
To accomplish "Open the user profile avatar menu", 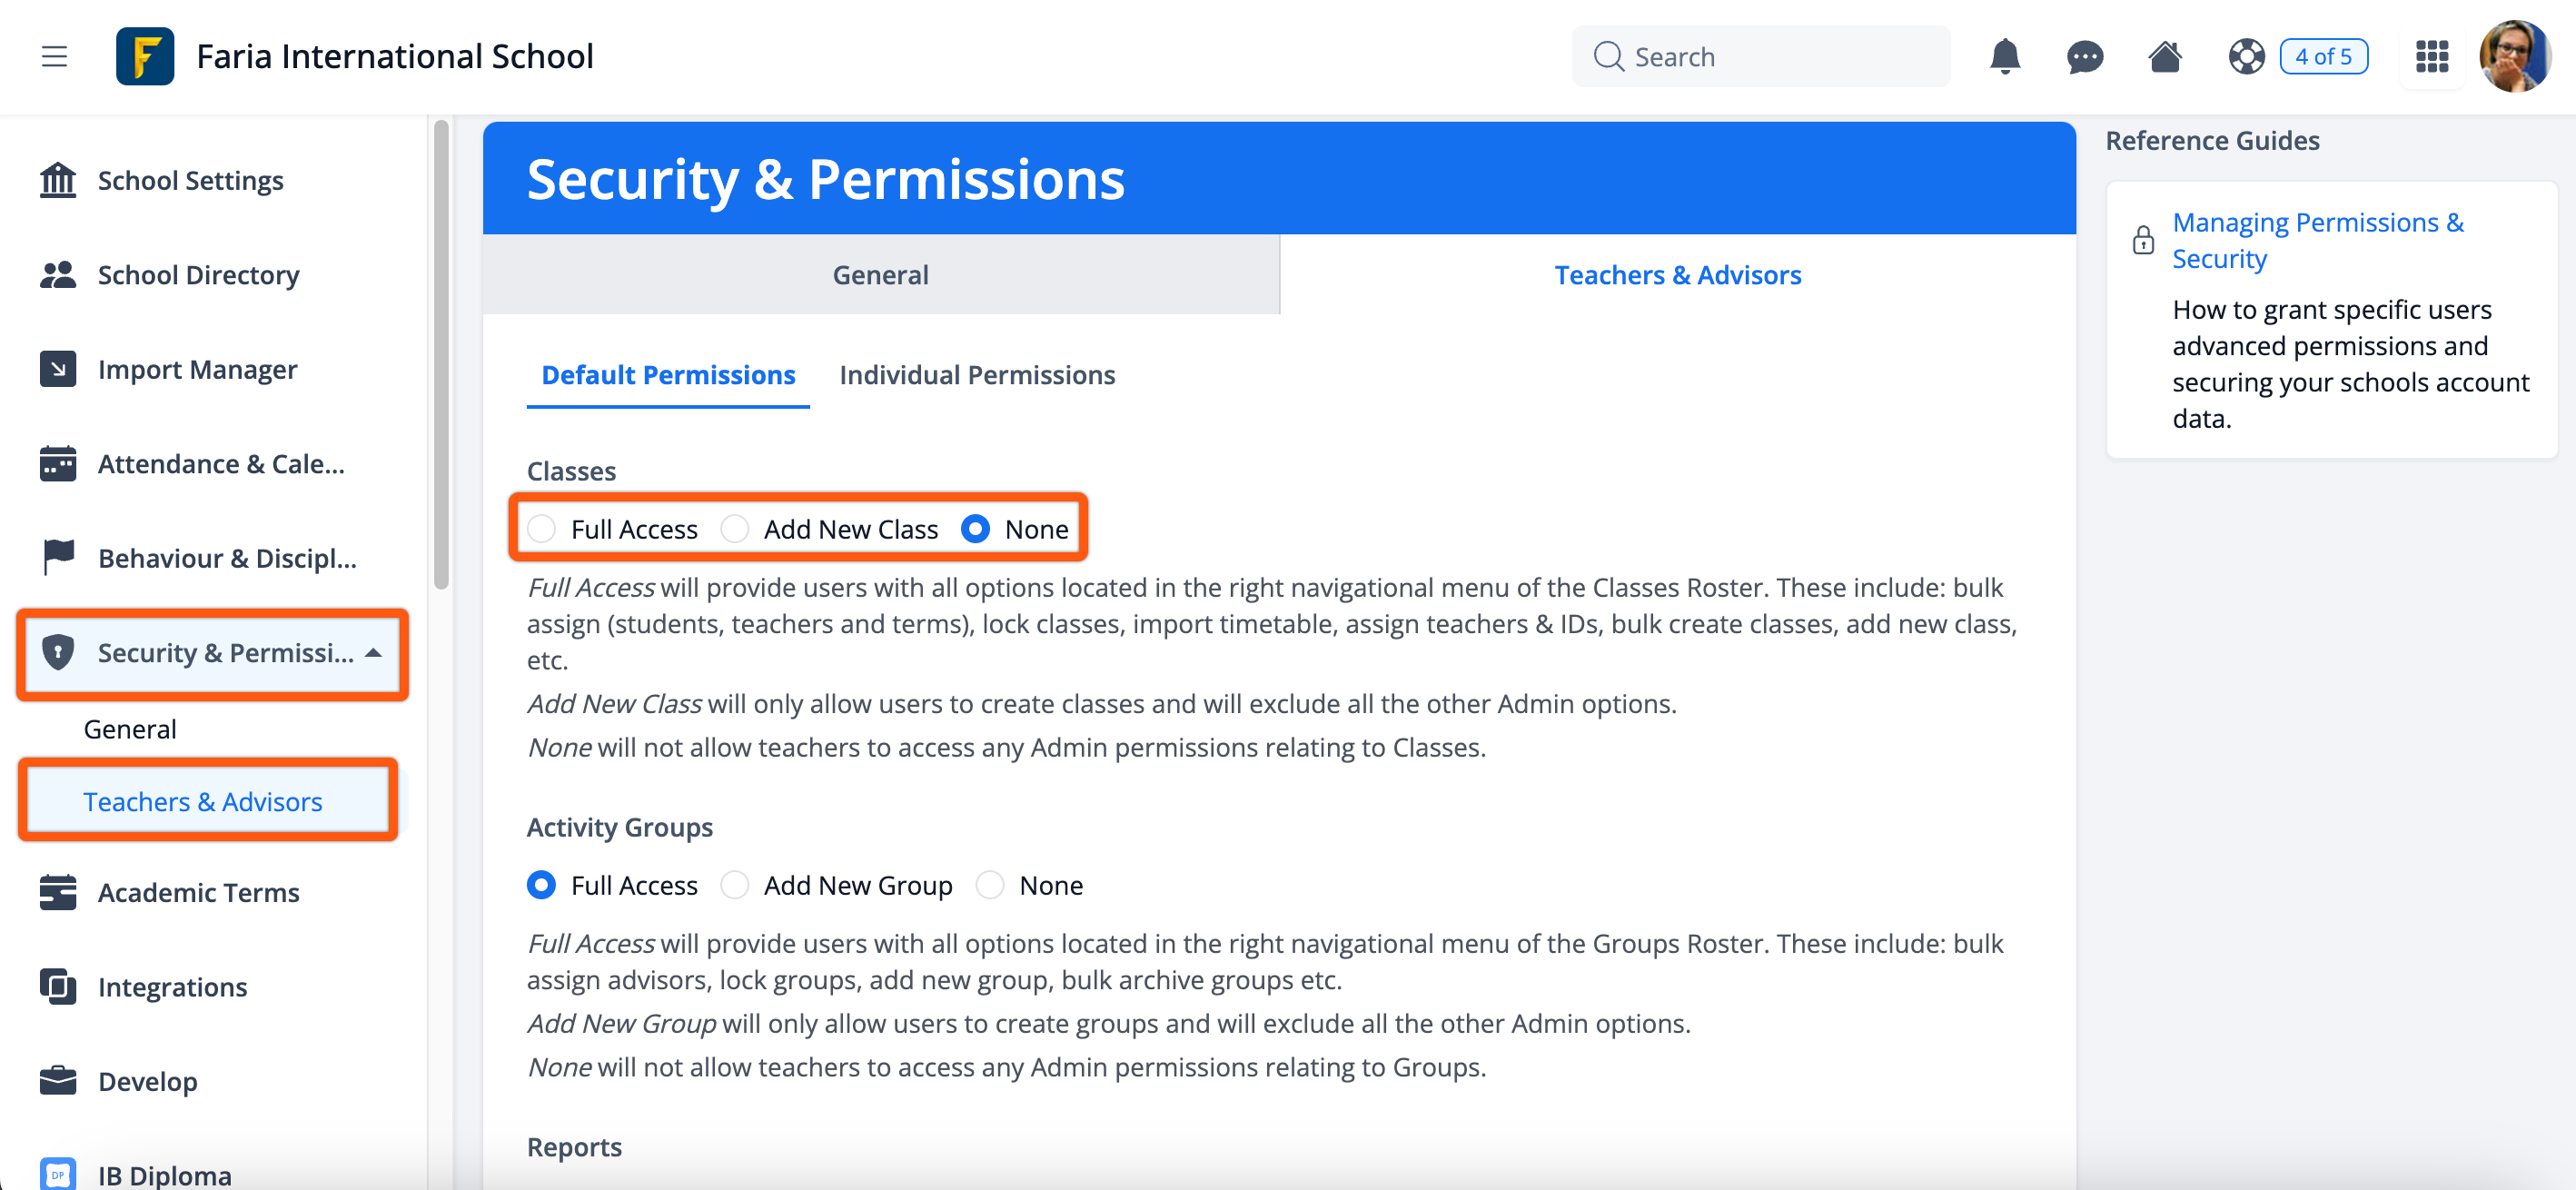I will [2515, 57].
